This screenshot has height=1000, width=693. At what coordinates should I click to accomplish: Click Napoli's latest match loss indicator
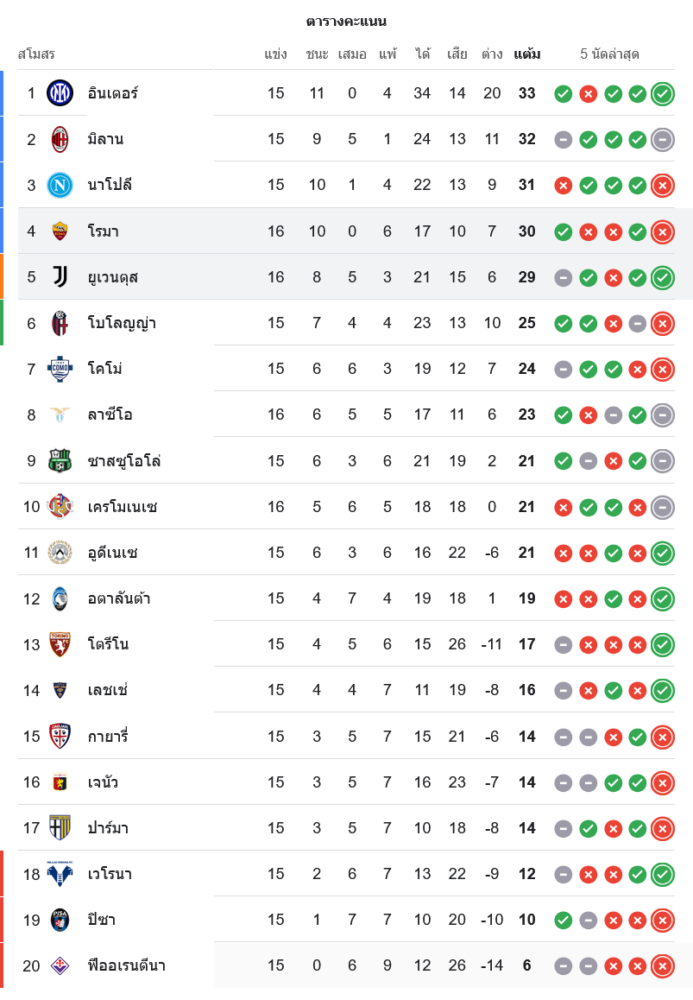[662, 185]
